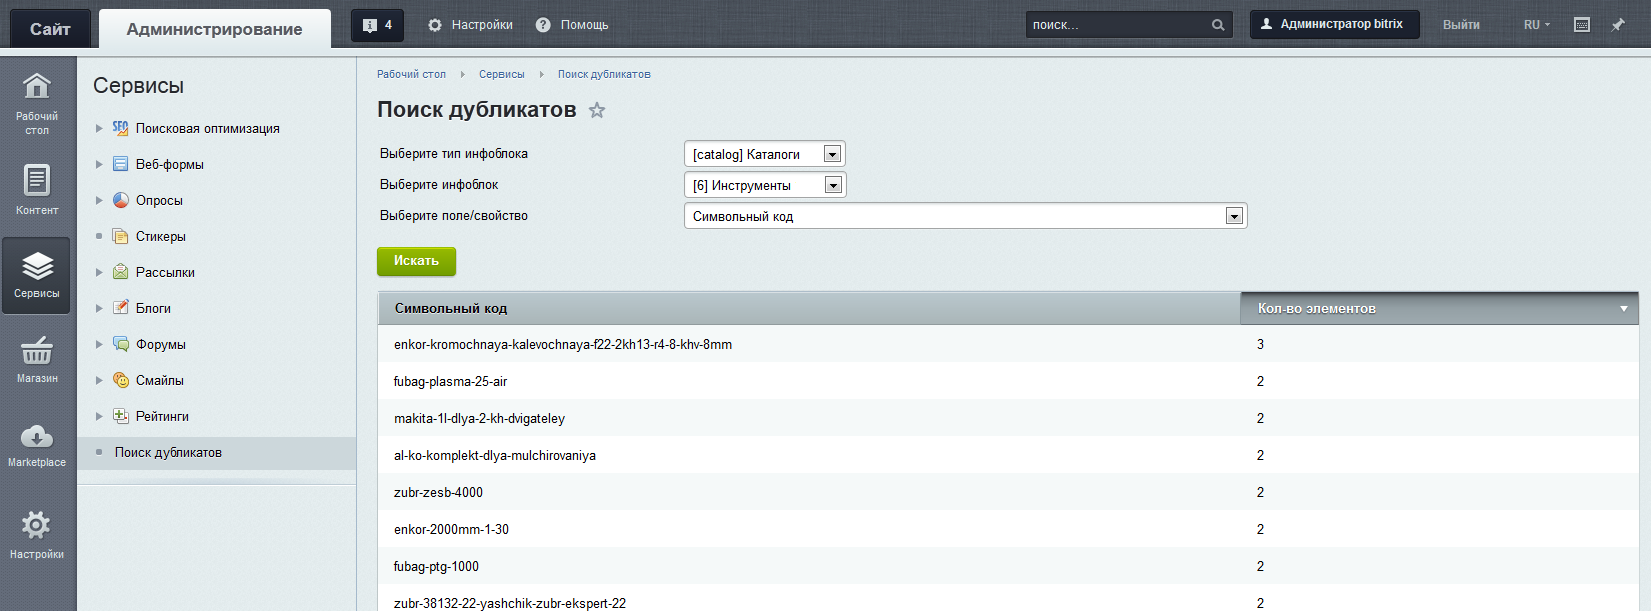Expand the Рейтинги tree arrow
Viewport: 1651px width, 611px height.
click(x=99, y=416)
